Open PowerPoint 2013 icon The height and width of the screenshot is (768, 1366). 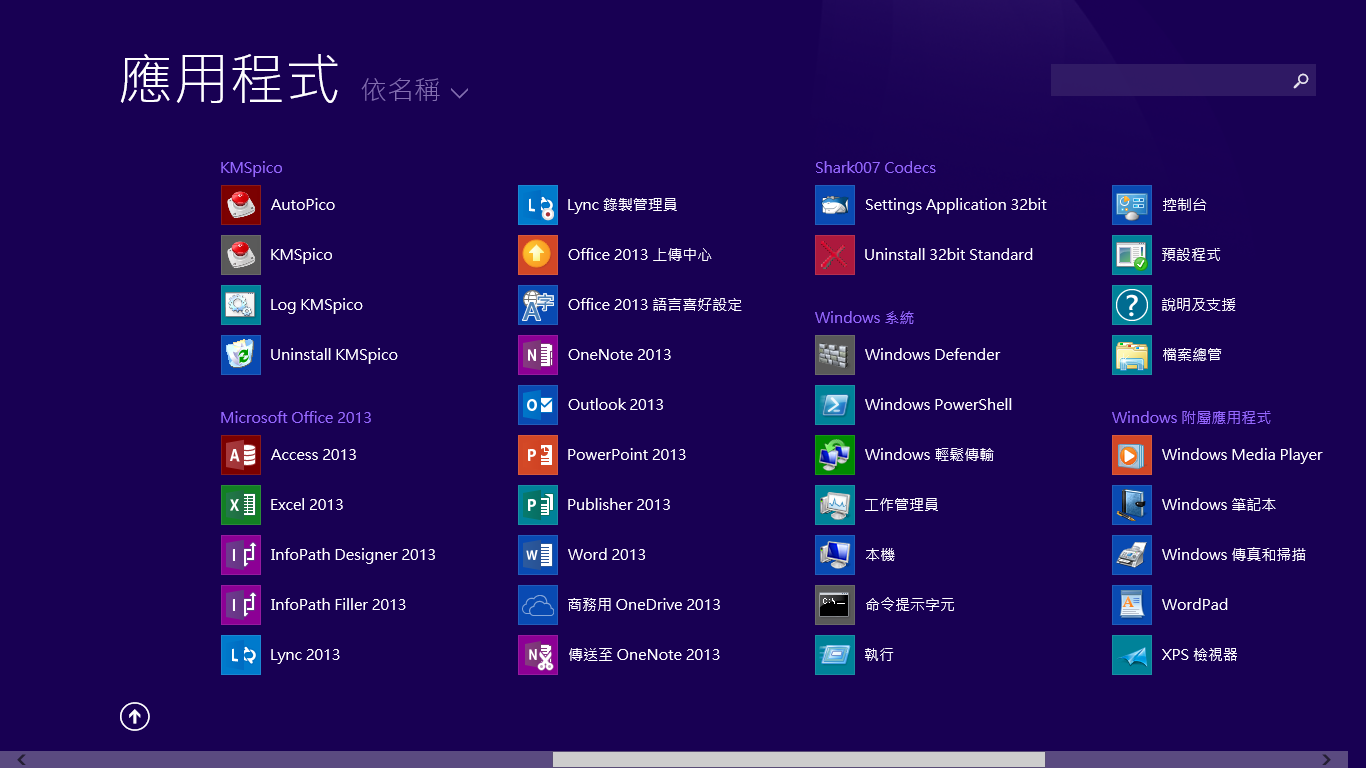538,455
